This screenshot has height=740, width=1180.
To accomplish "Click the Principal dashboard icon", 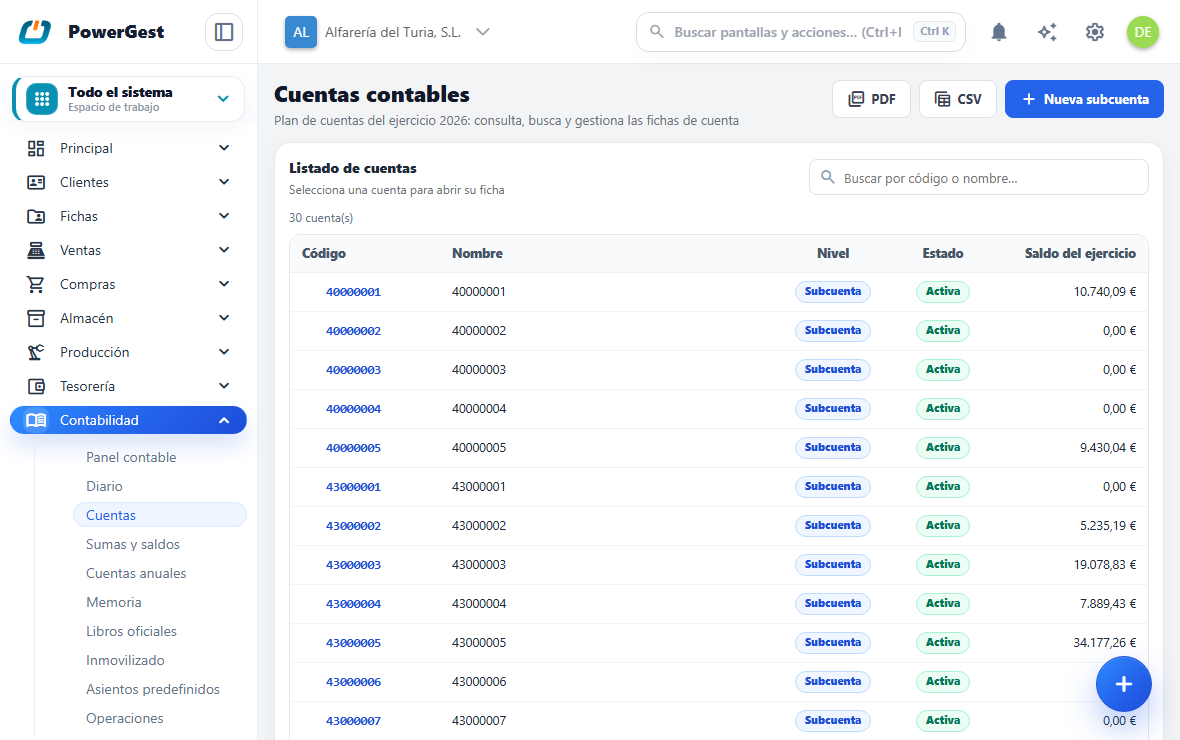I will [35, 148].
